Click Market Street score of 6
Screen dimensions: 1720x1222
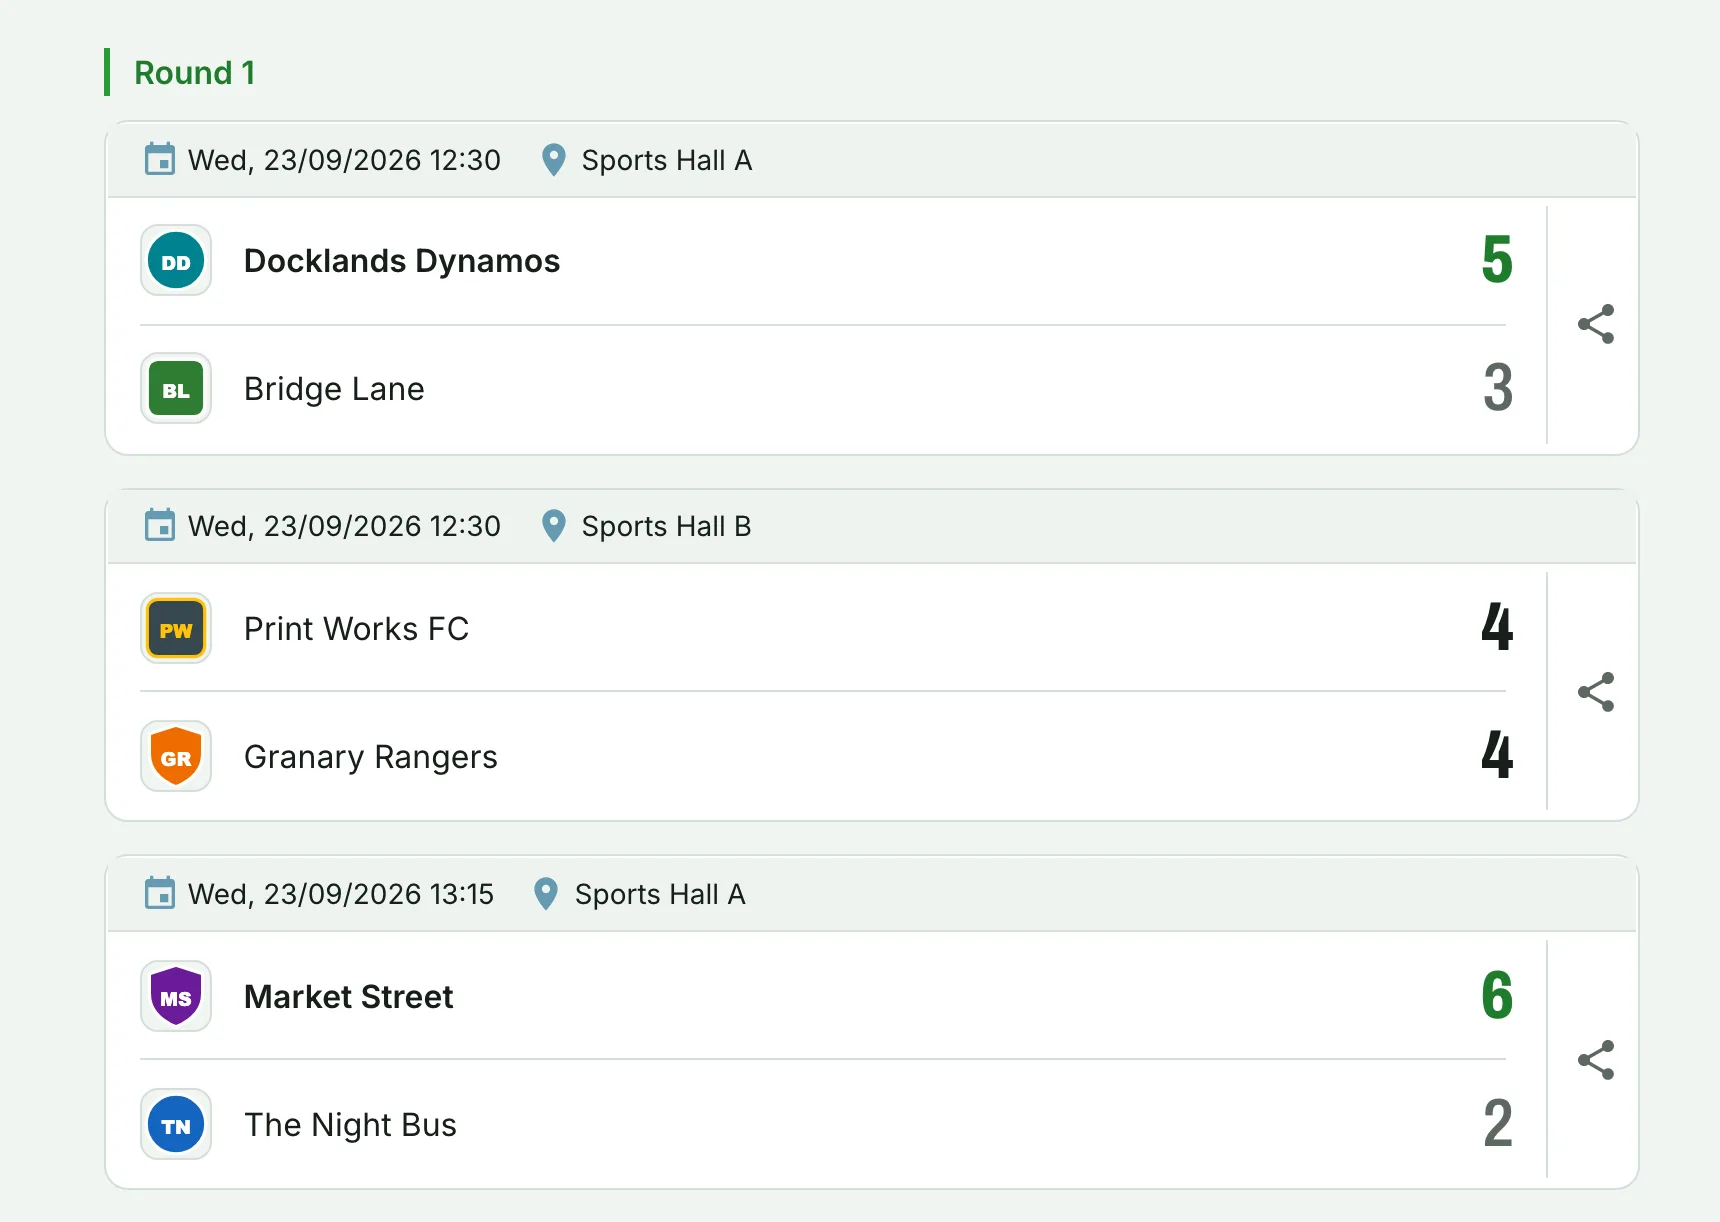click(1497, 996)
